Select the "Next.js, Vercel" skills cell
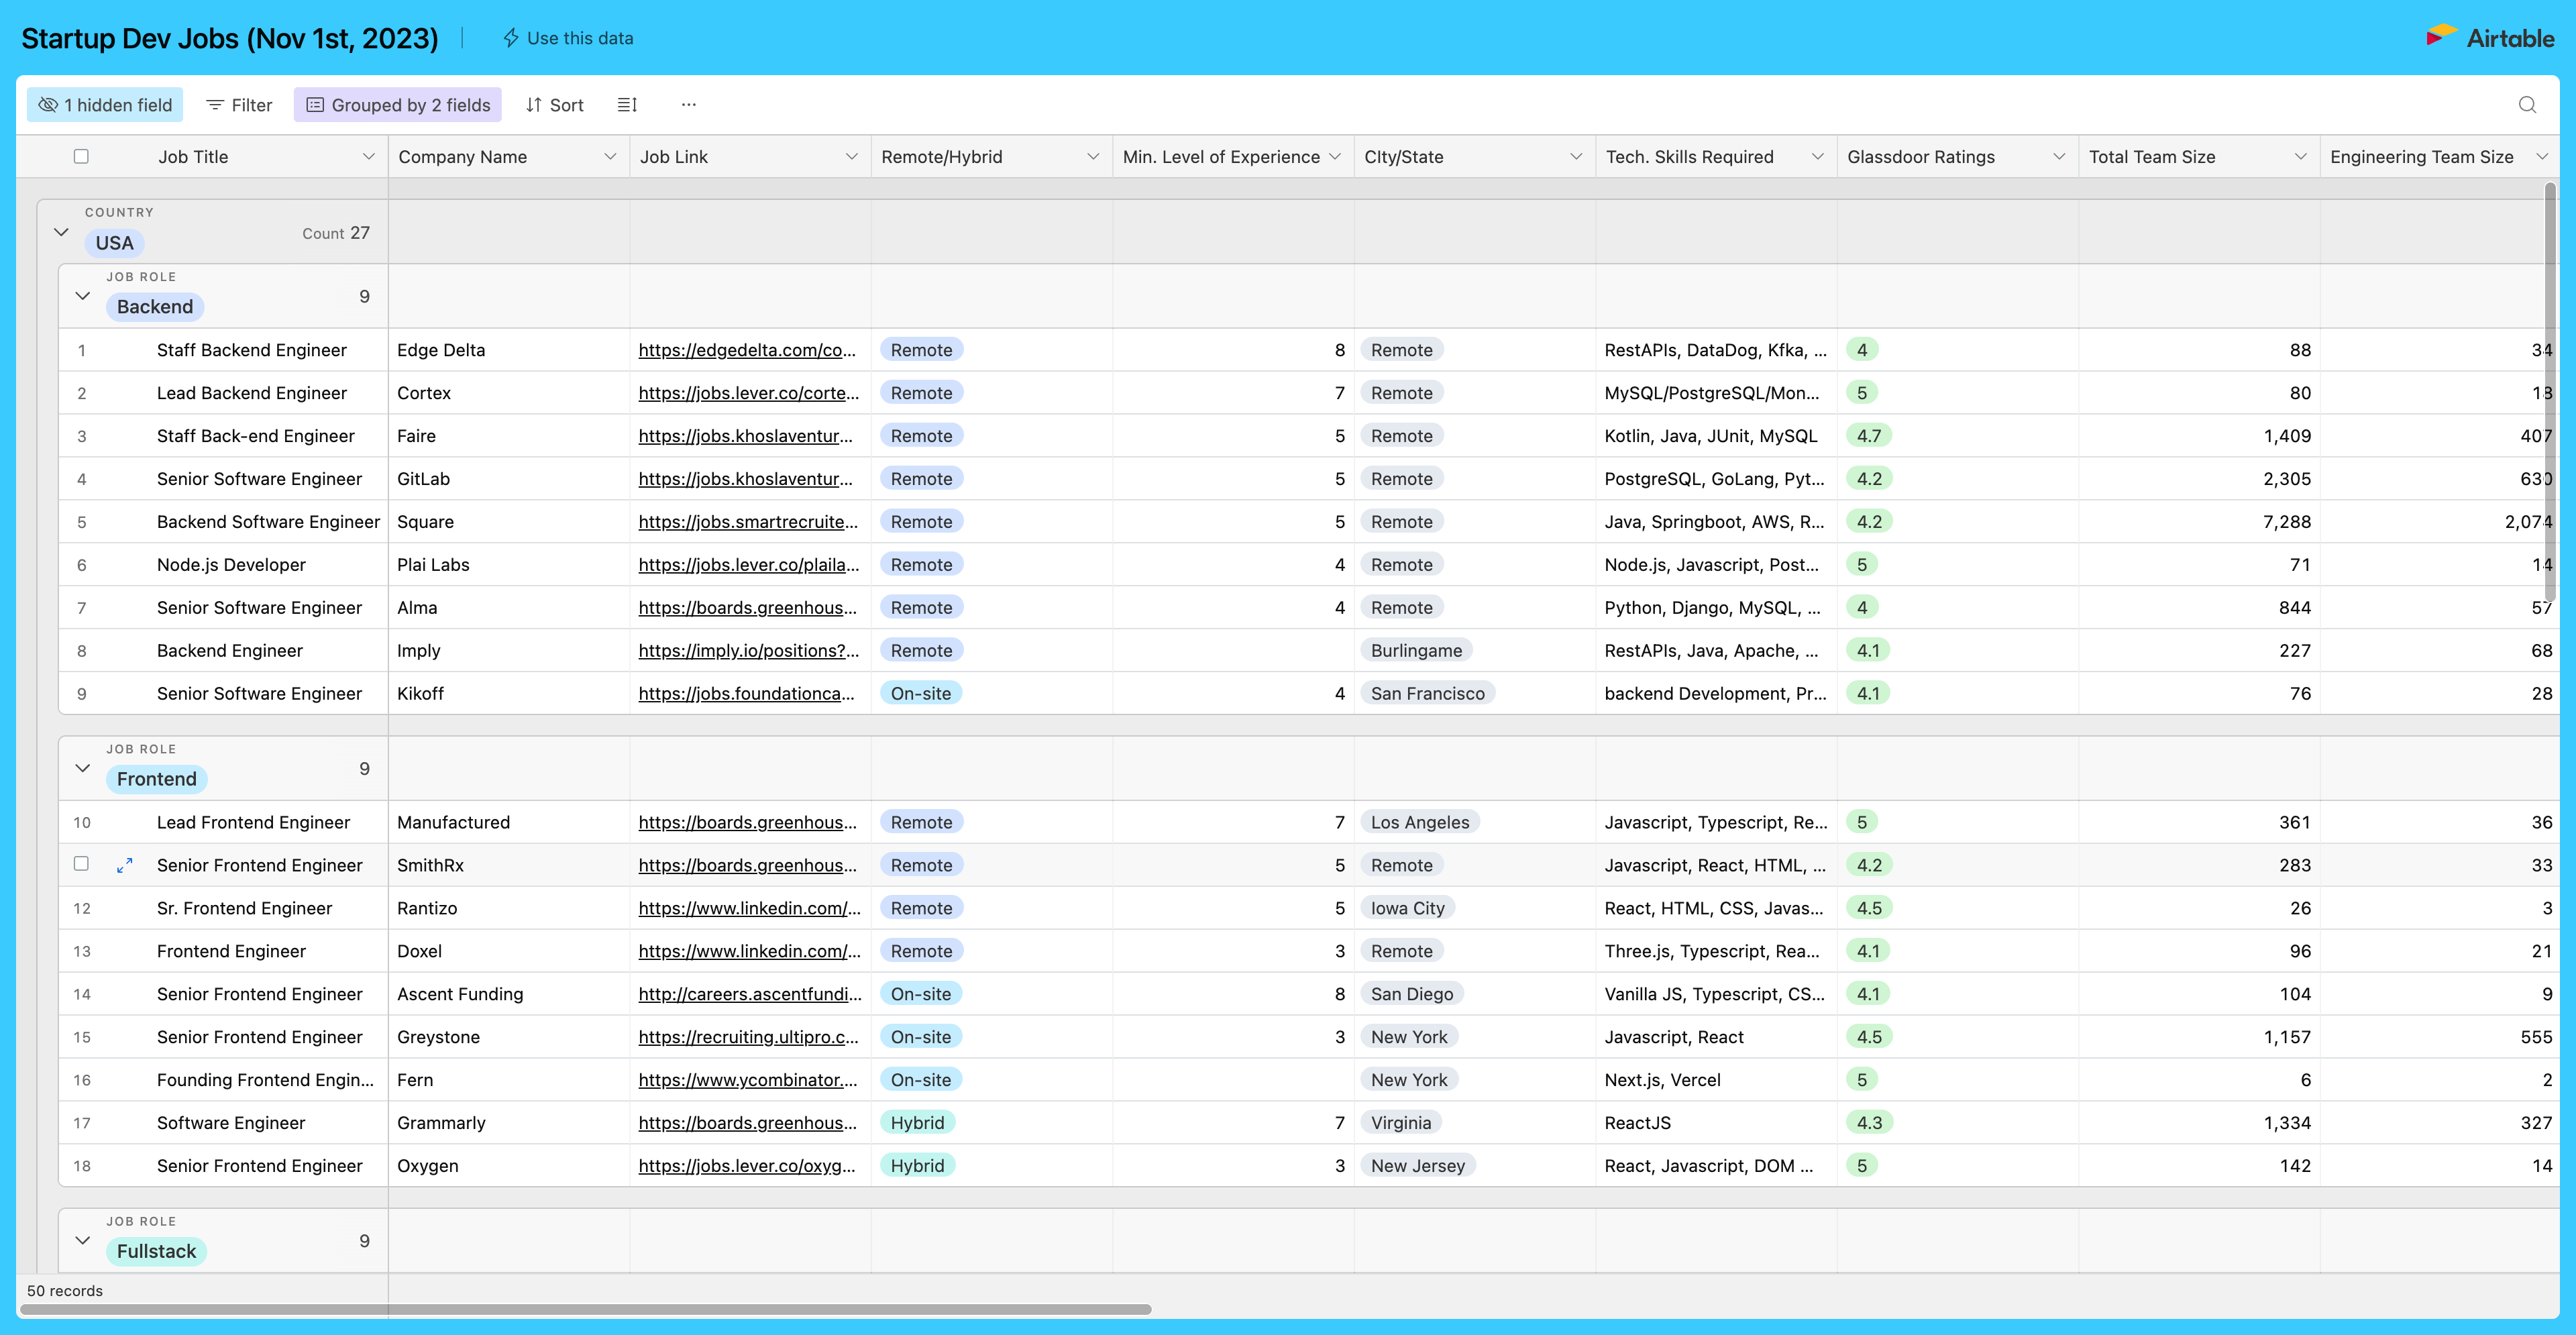This screenshot has width=2576, height=1335. [x=1716, y=1080]
